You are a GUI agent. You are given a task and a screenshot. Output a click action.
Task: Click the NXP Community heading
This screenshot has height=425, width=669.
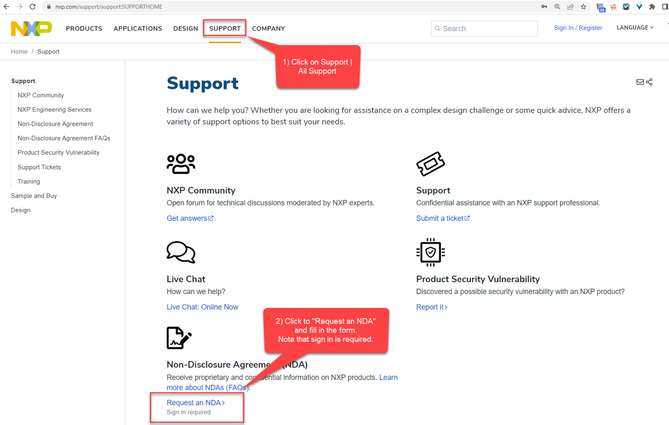point(201,190)
